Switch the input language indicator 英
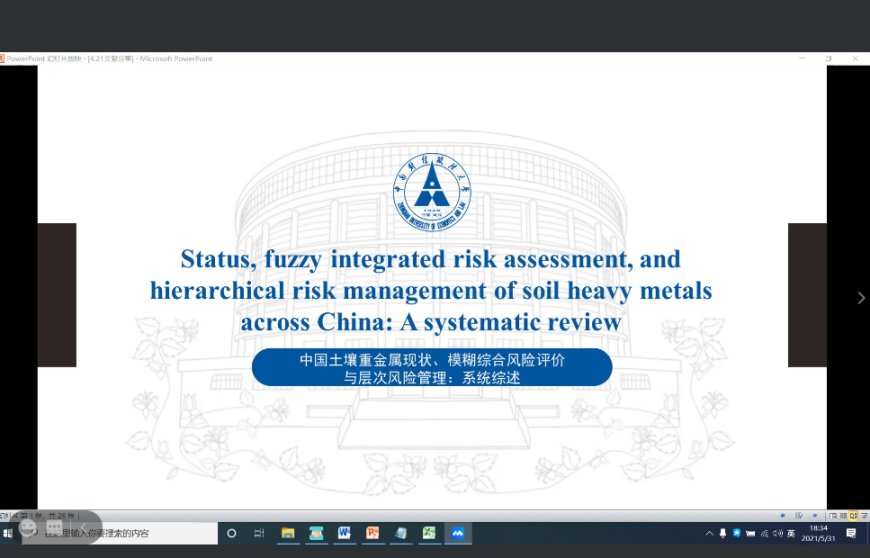The height and width of the screenshot is (558, 870). pos(791,533)
